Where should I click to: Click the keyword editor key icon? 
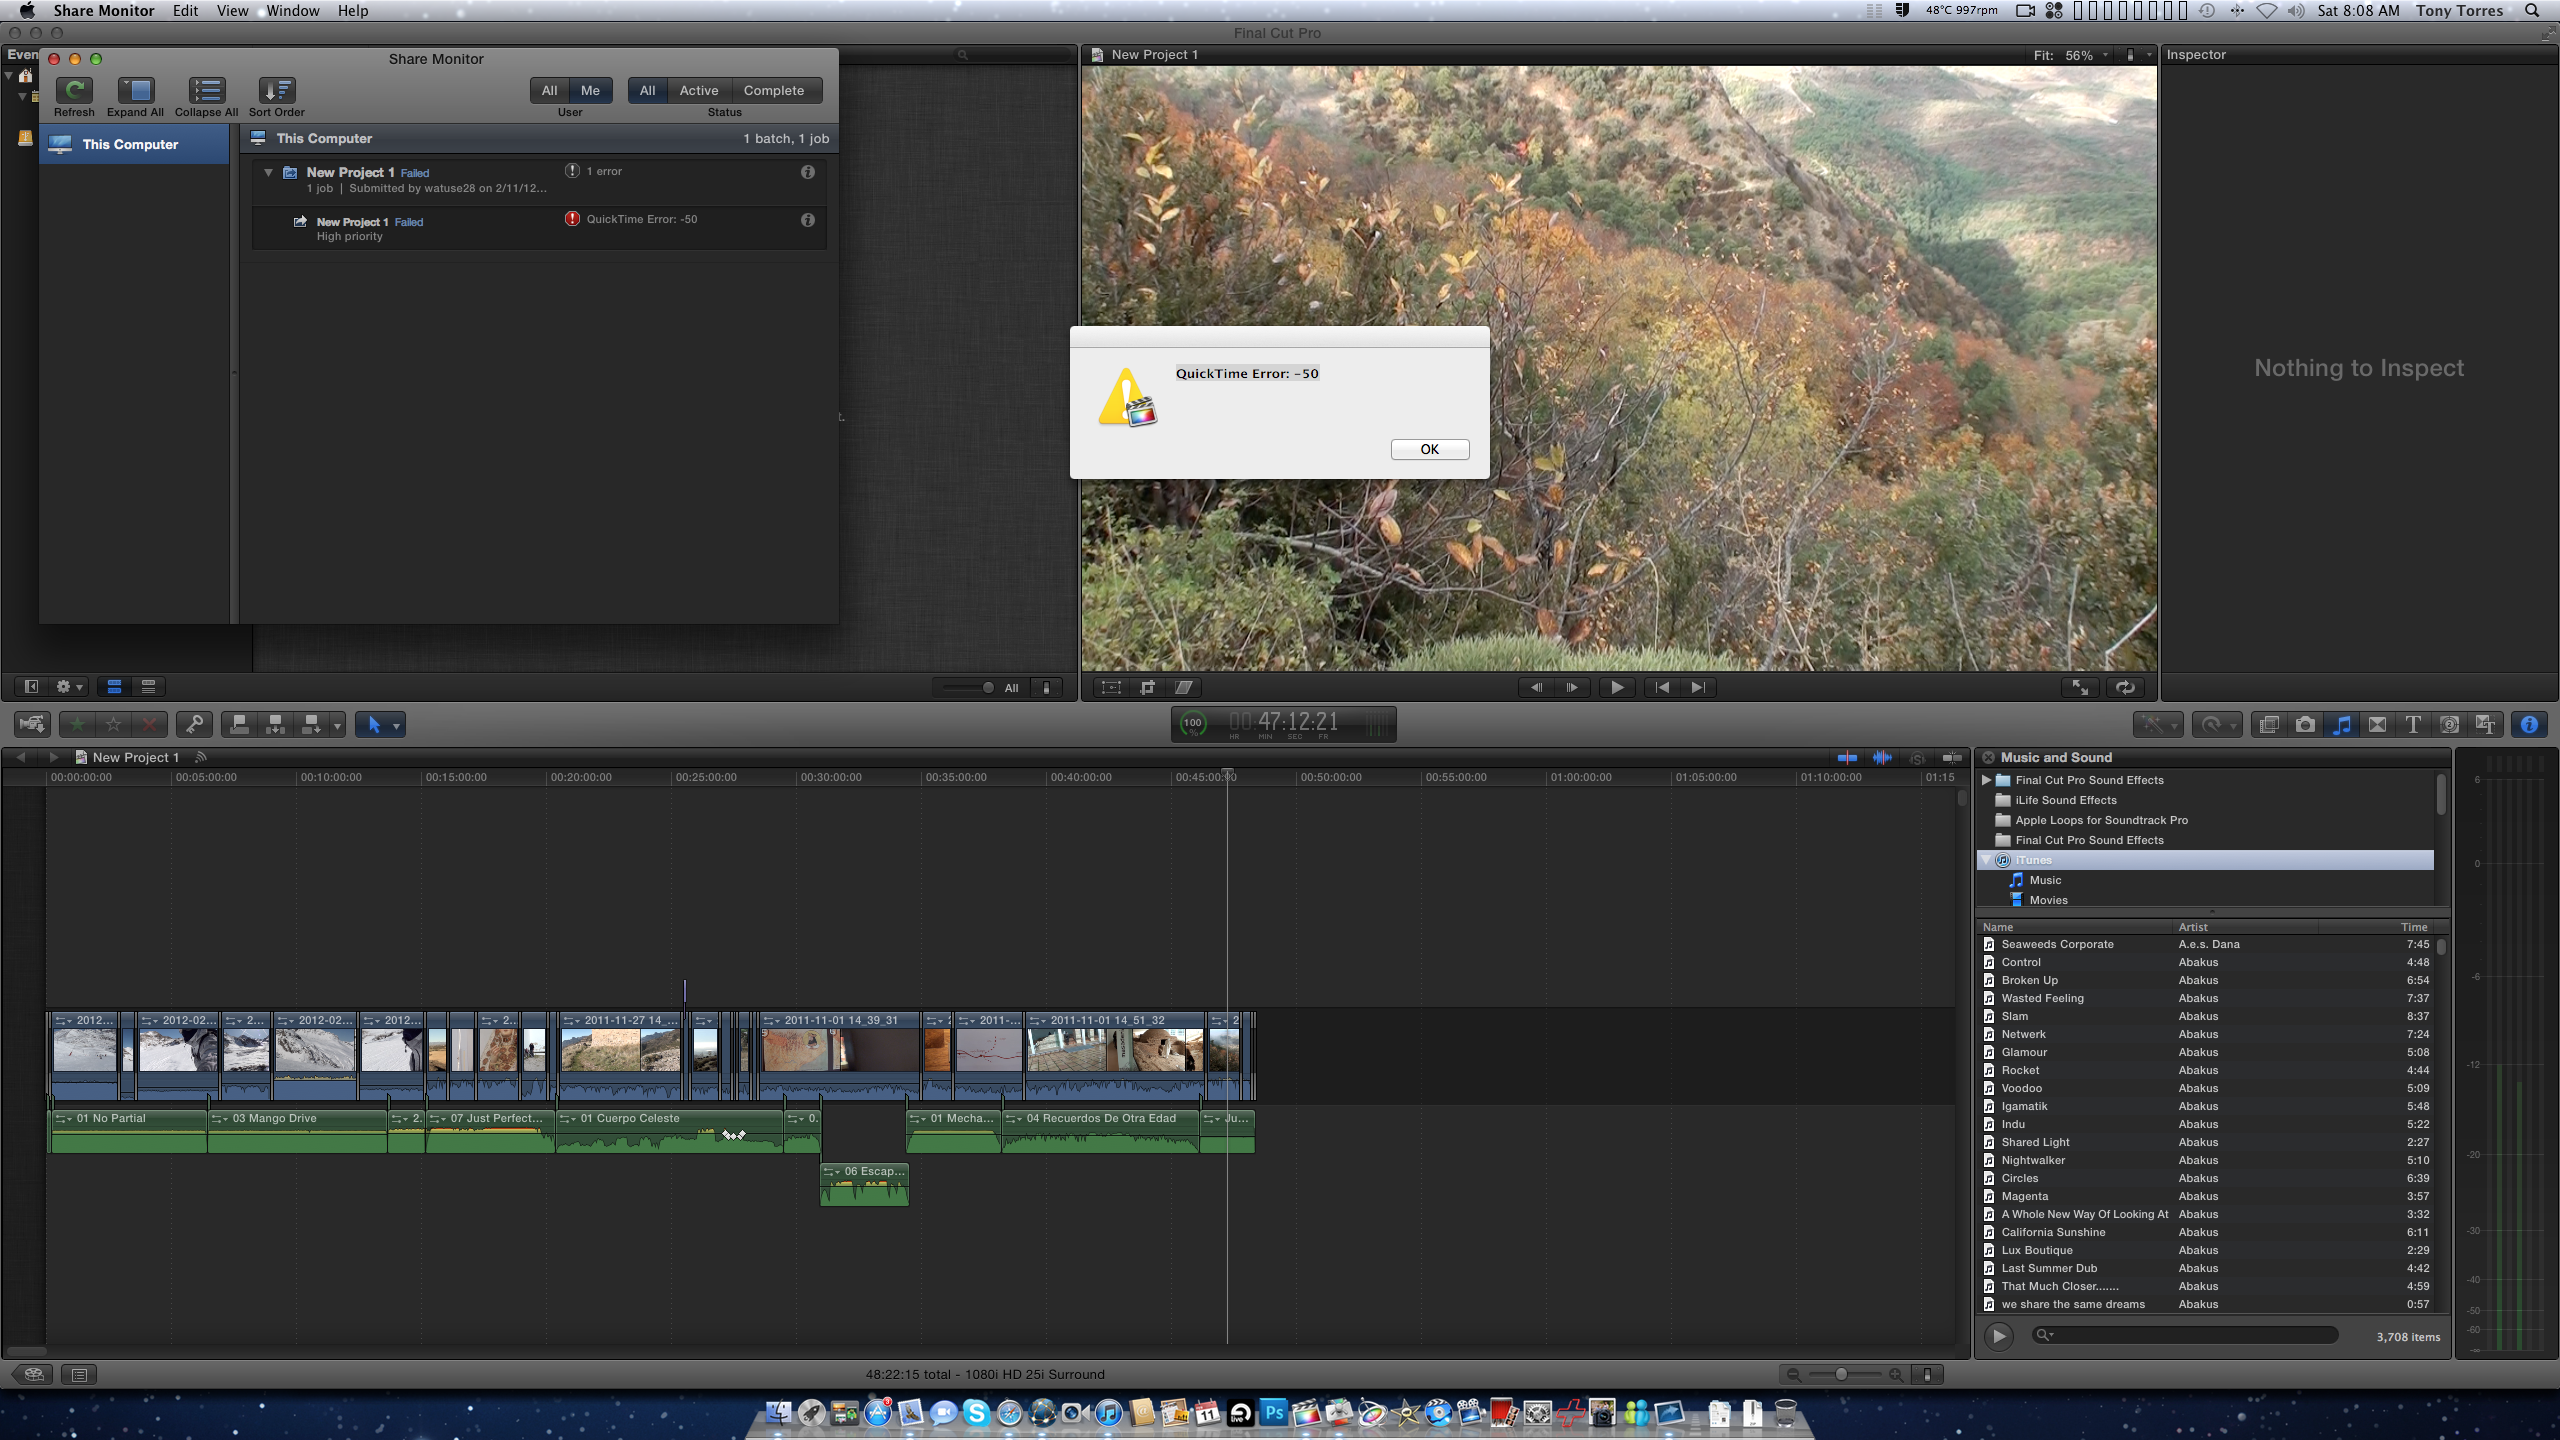[194, 725]
